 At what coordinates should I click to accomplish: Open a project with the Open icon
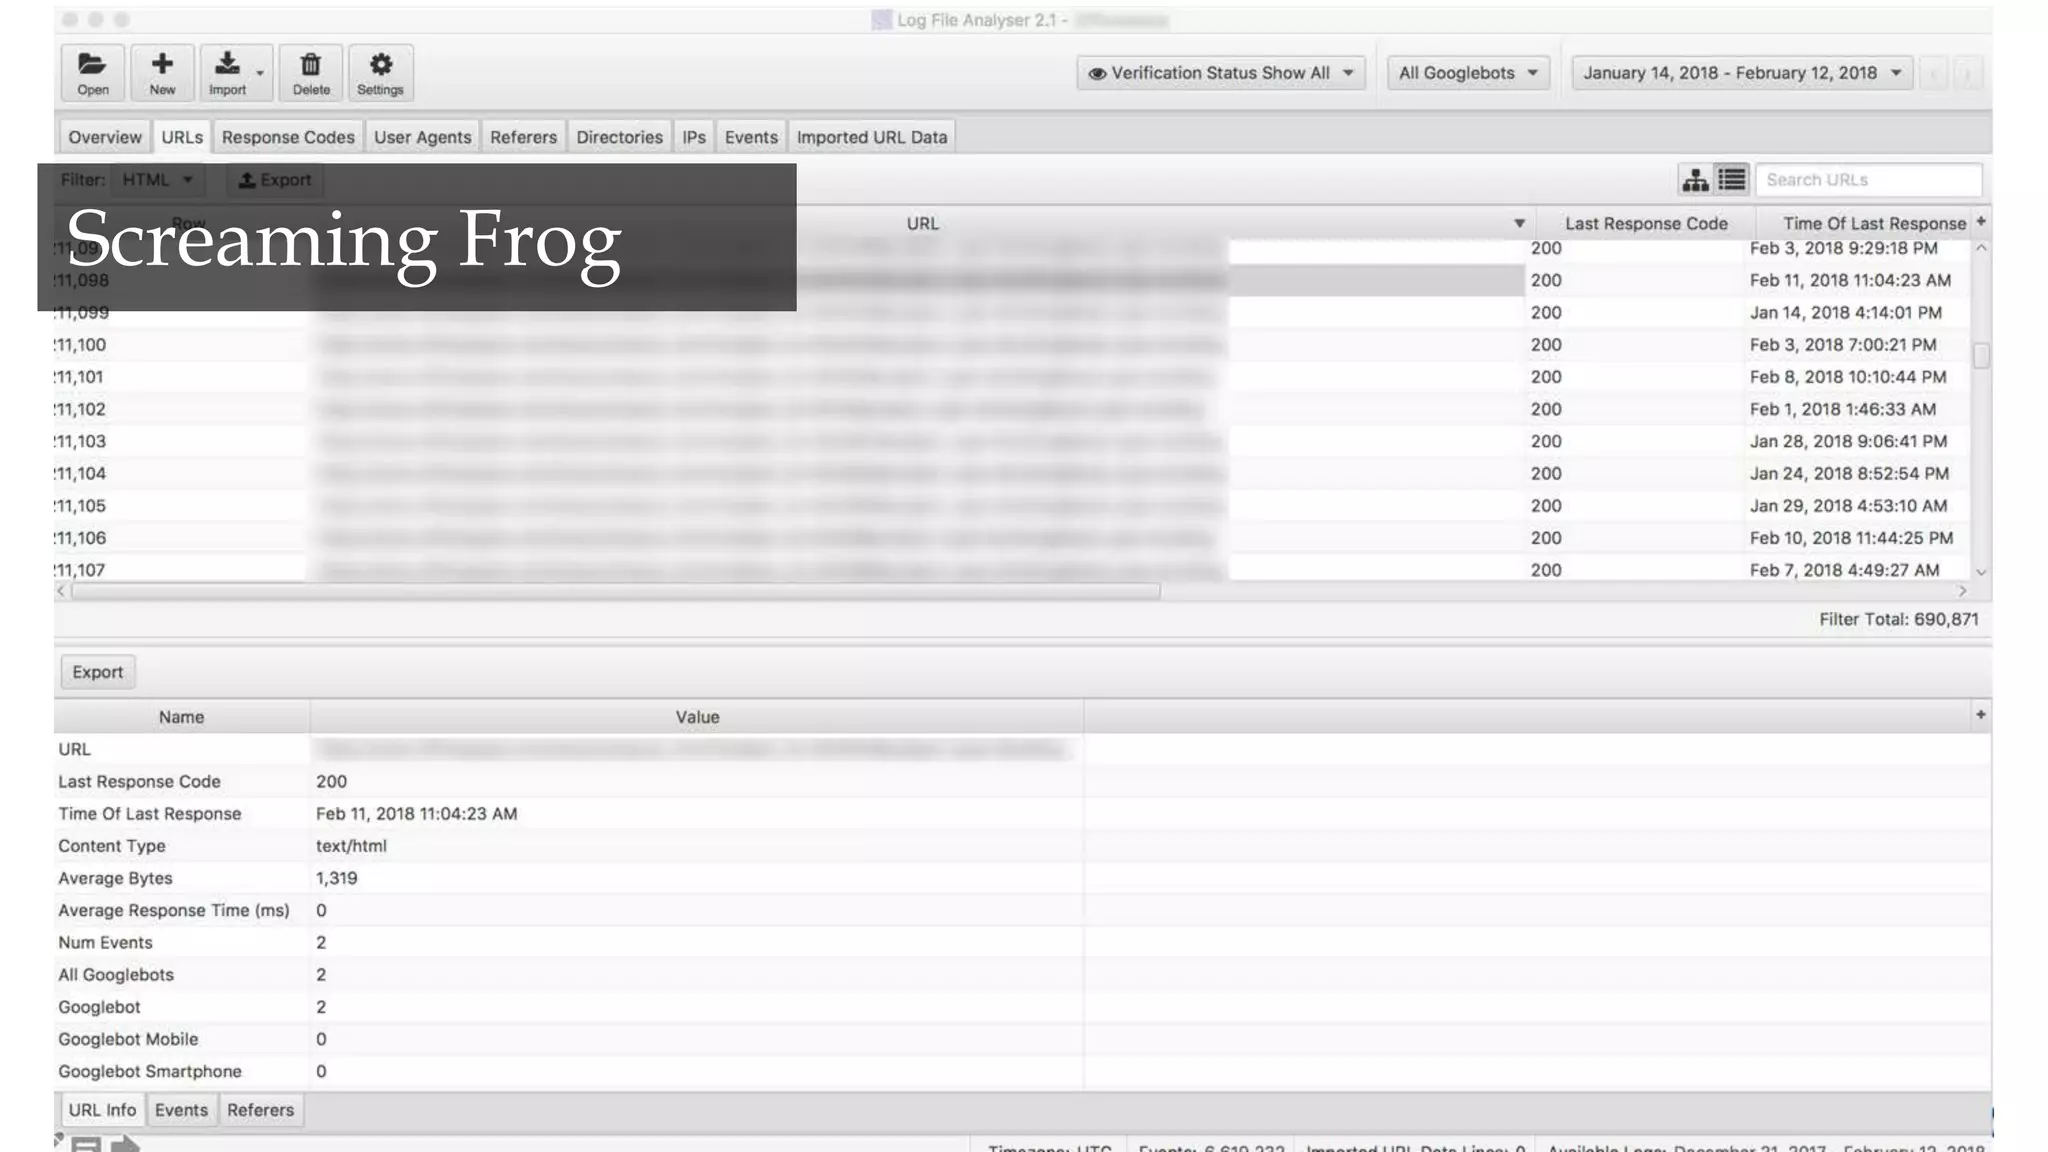coord(92,73)
